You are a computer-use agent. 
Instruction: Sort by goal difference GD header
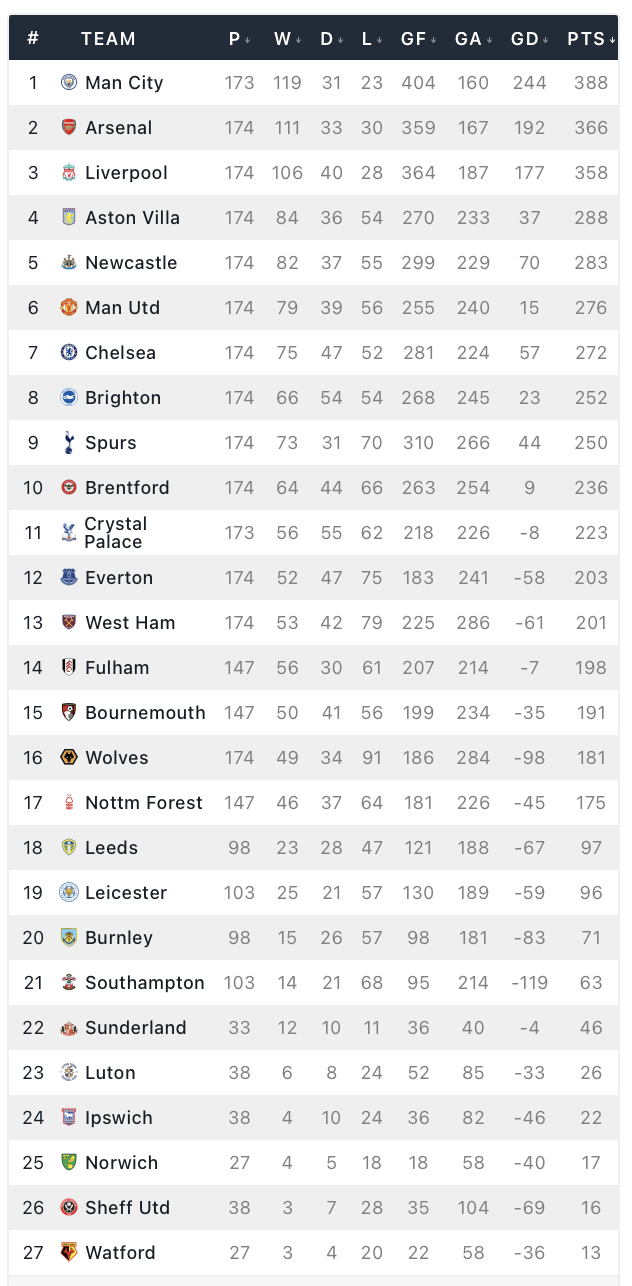click(x=530, y=39)
